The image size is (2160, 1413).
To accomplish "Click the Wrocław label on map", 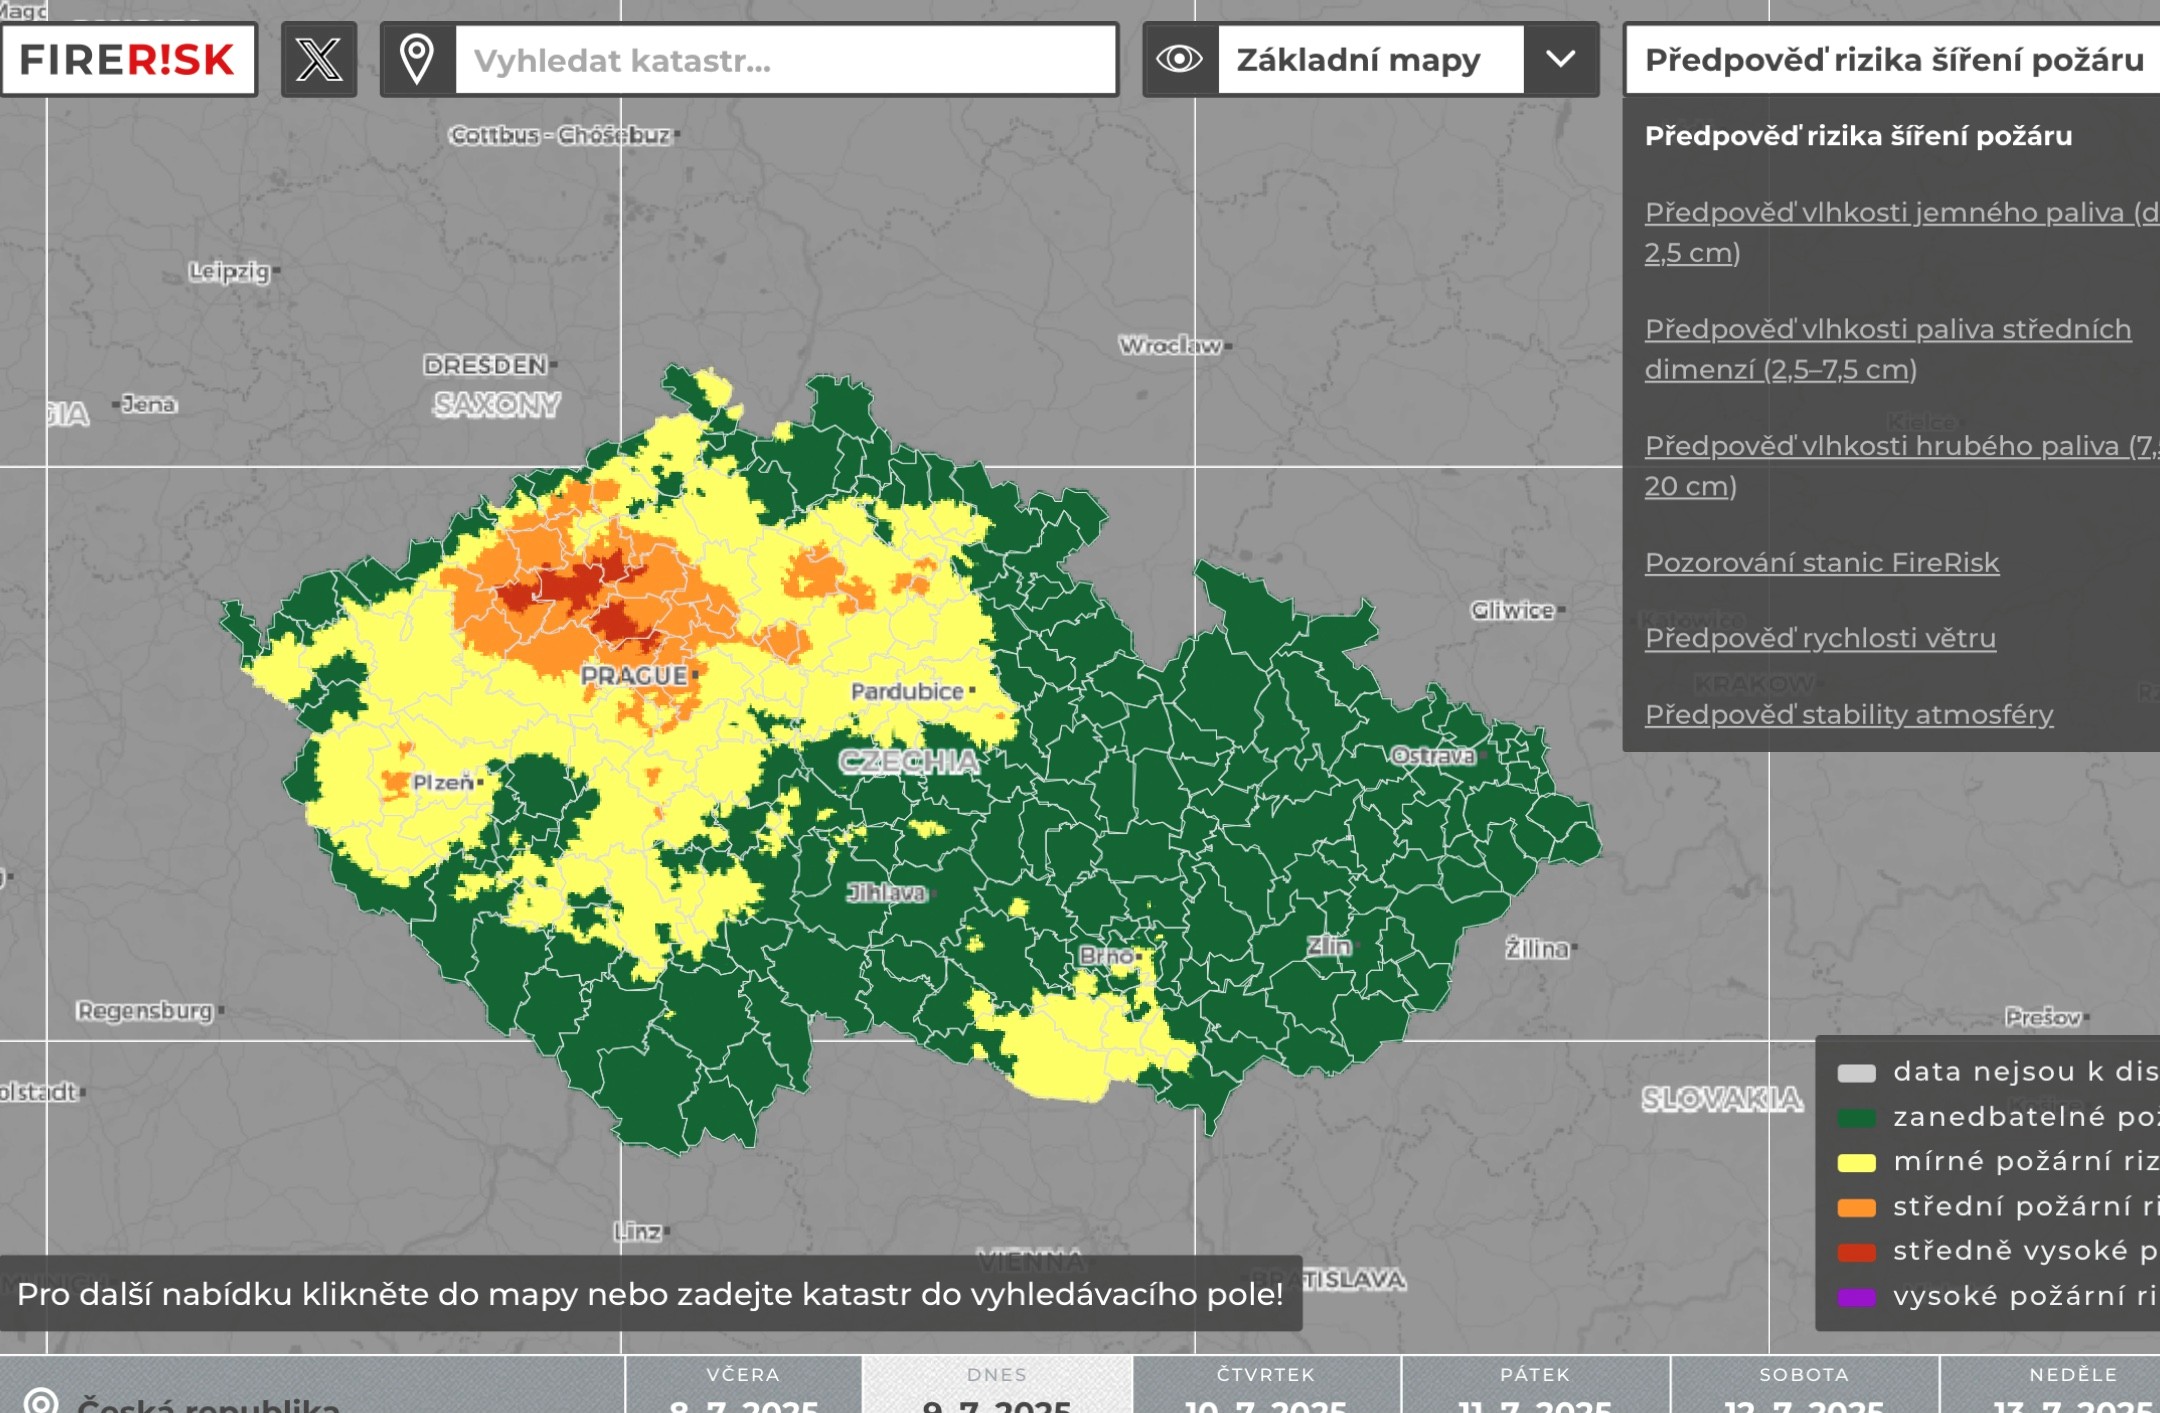I will pyautogui.click(x=1170, y=345).
